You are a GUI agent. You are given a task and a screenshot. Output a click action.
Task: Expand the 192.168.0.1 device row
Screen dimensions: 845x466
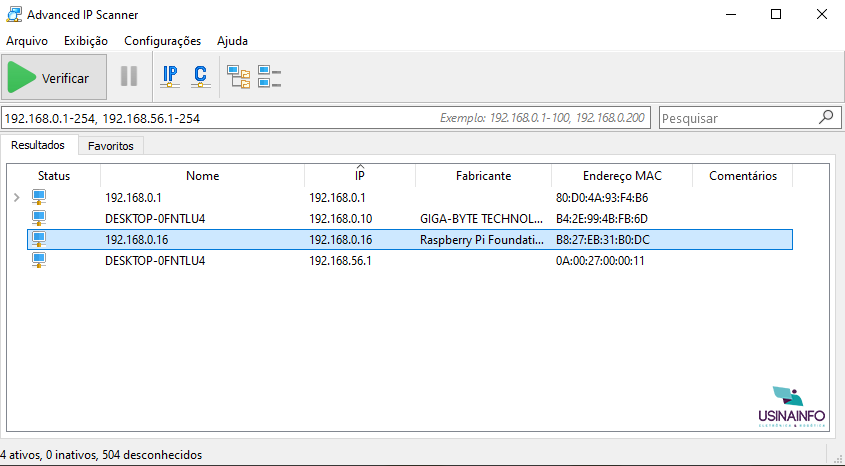coord(17,198)
